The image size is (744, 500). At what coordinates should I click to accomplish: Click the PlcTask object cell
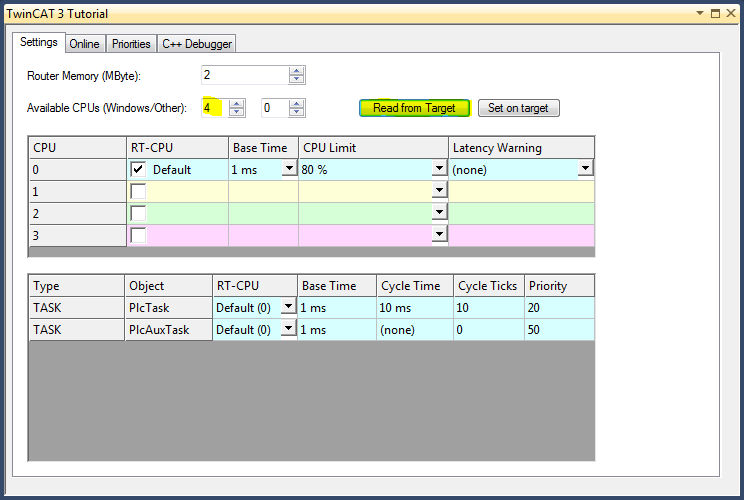[x=168, y=308]
